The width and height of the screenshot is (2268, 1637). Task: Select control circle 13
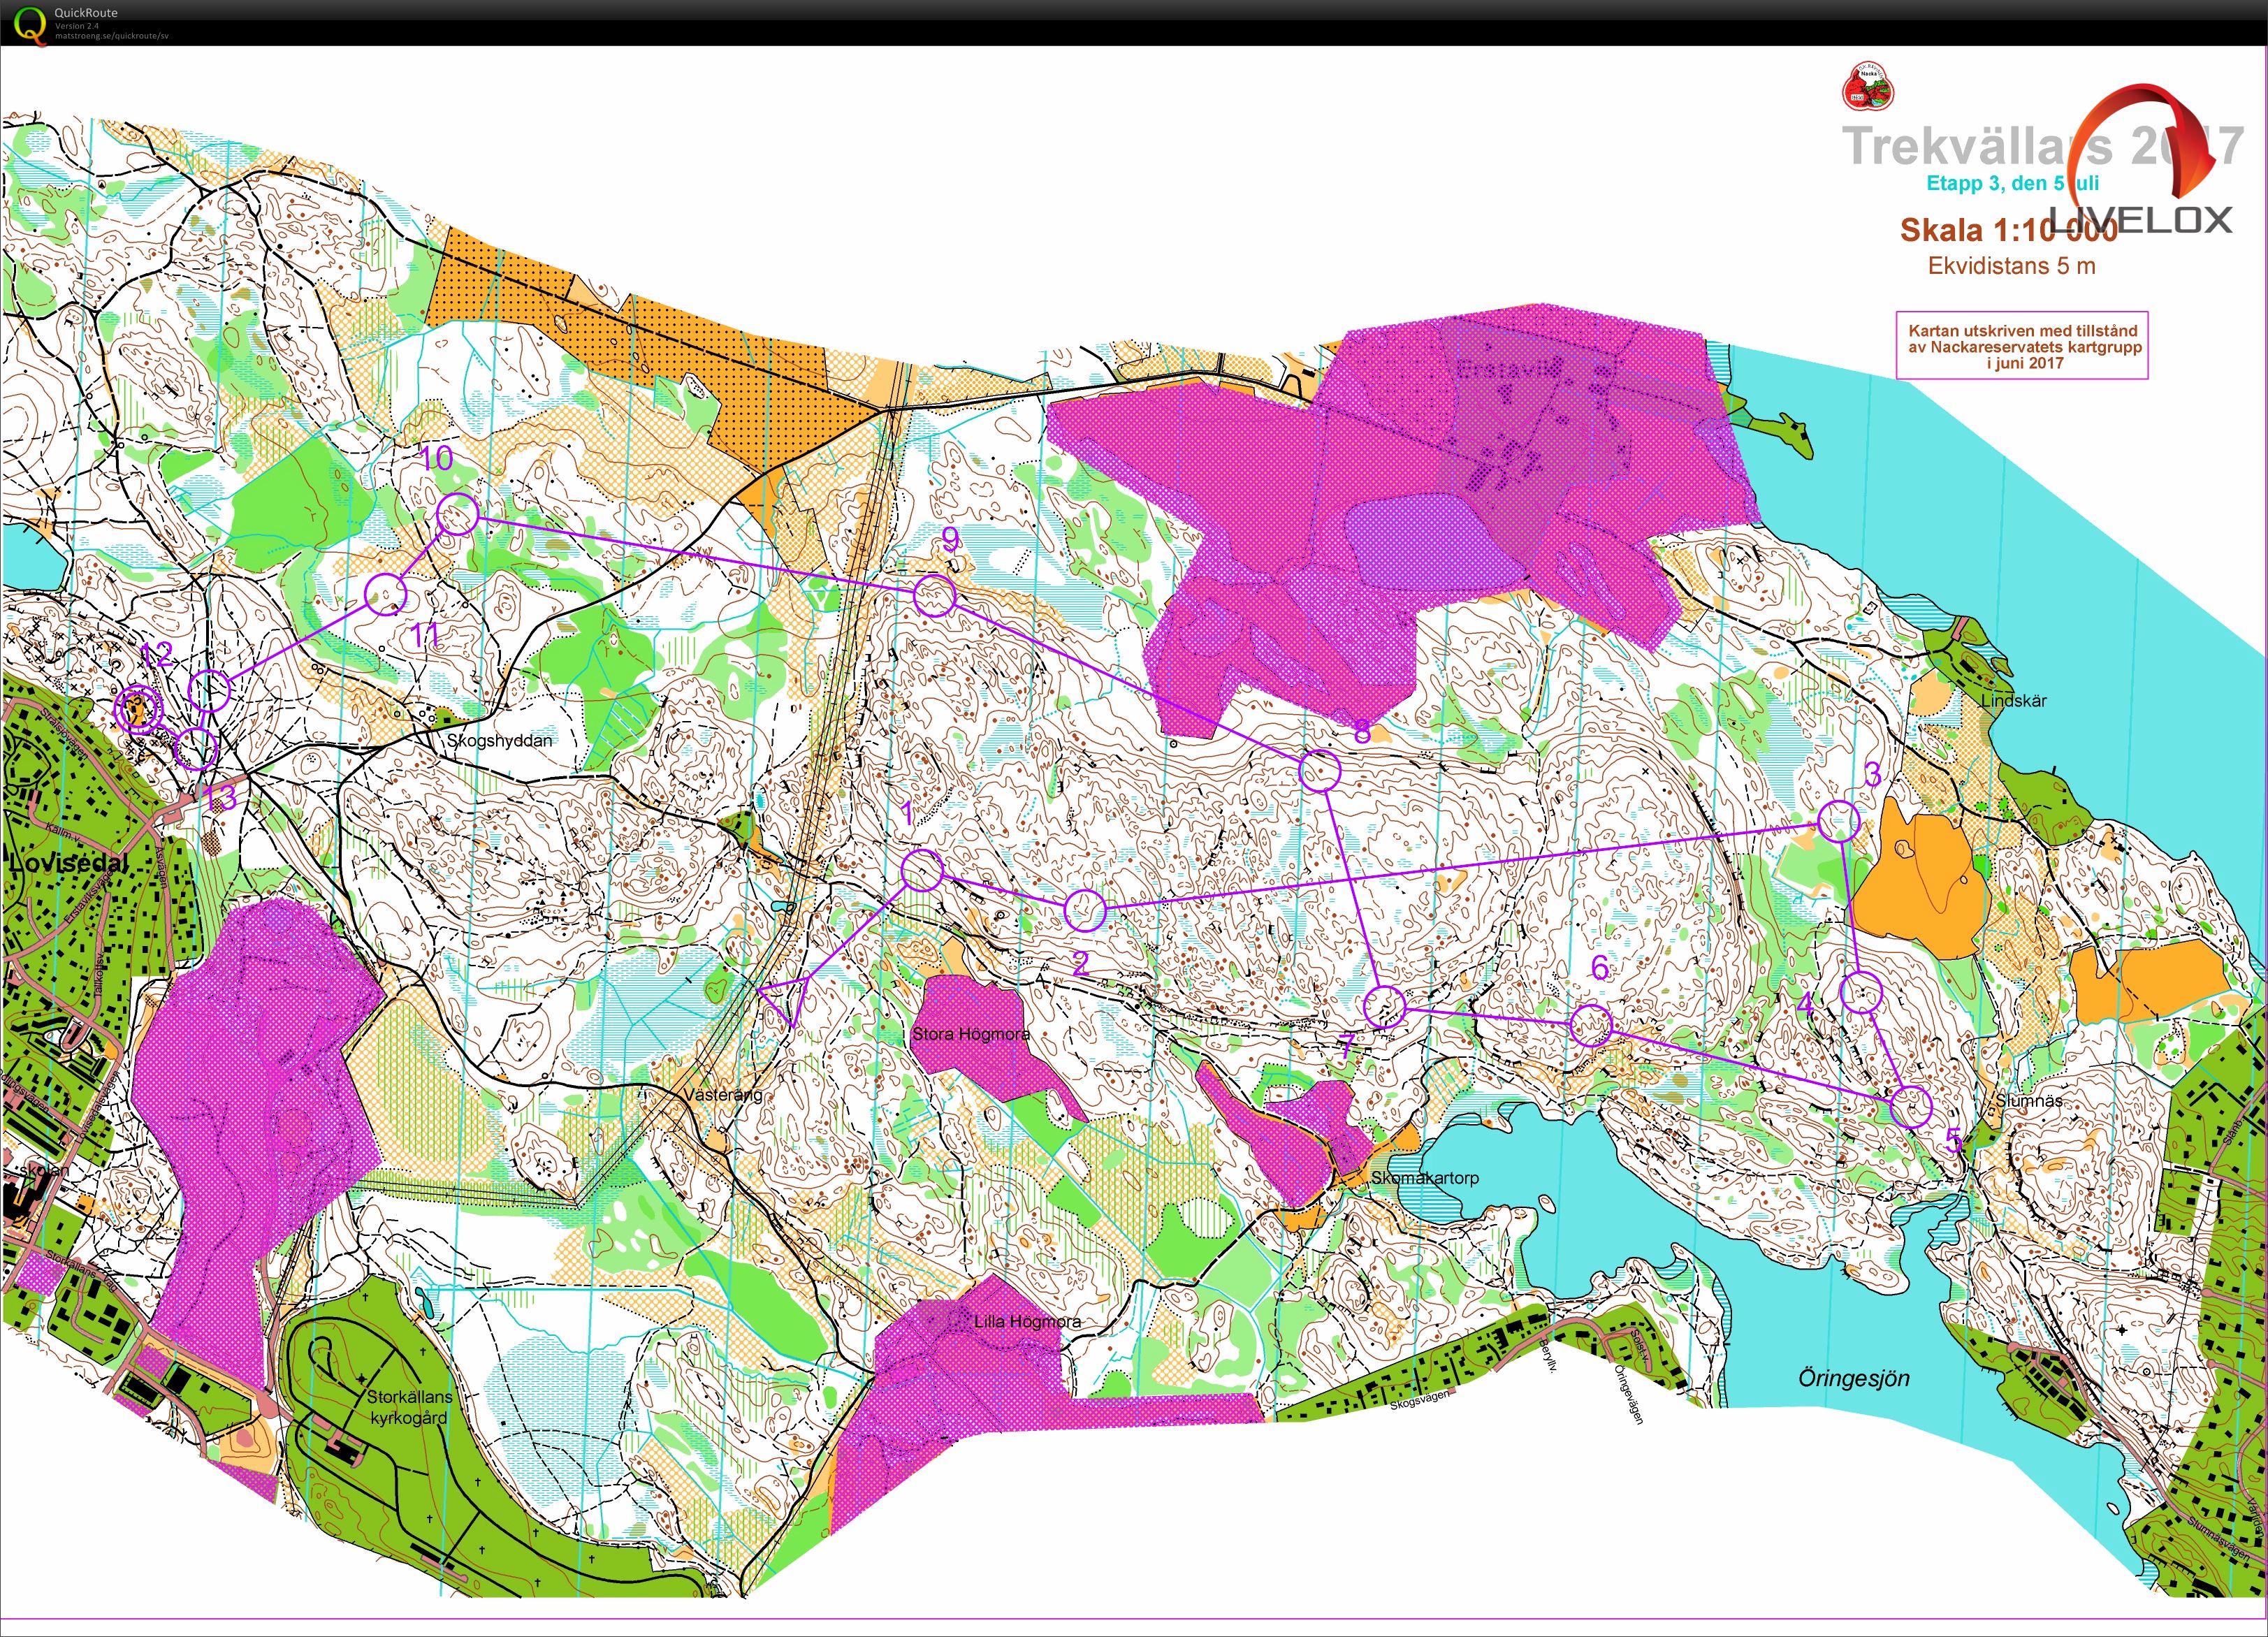(x=196, y=748)
